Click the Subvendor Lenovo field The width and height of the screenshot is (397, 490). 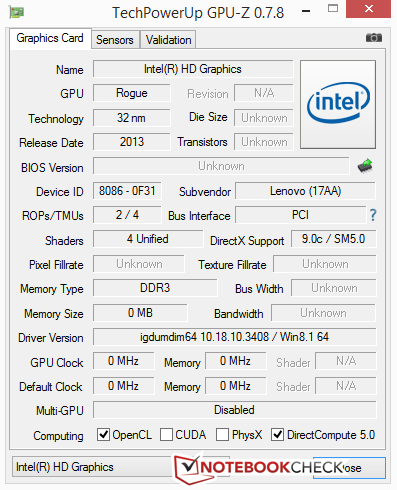pyautogui.click(x=305, y=191)
